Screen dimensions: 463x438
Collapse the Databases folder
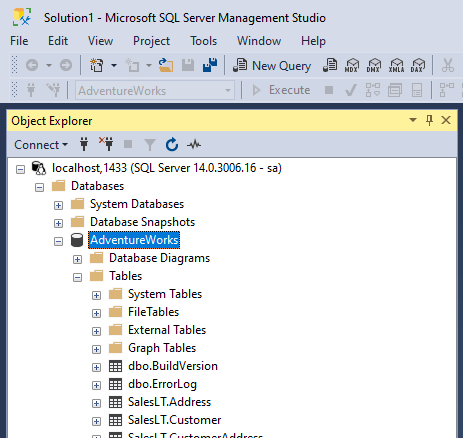39,187
